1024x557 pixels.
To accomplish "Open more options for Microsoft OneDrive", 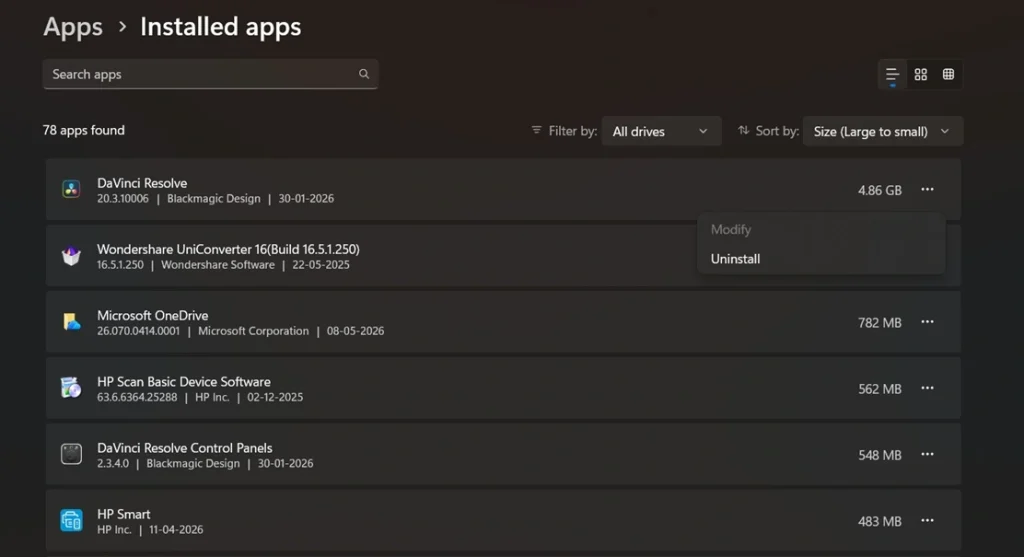I will coord(927,322).
